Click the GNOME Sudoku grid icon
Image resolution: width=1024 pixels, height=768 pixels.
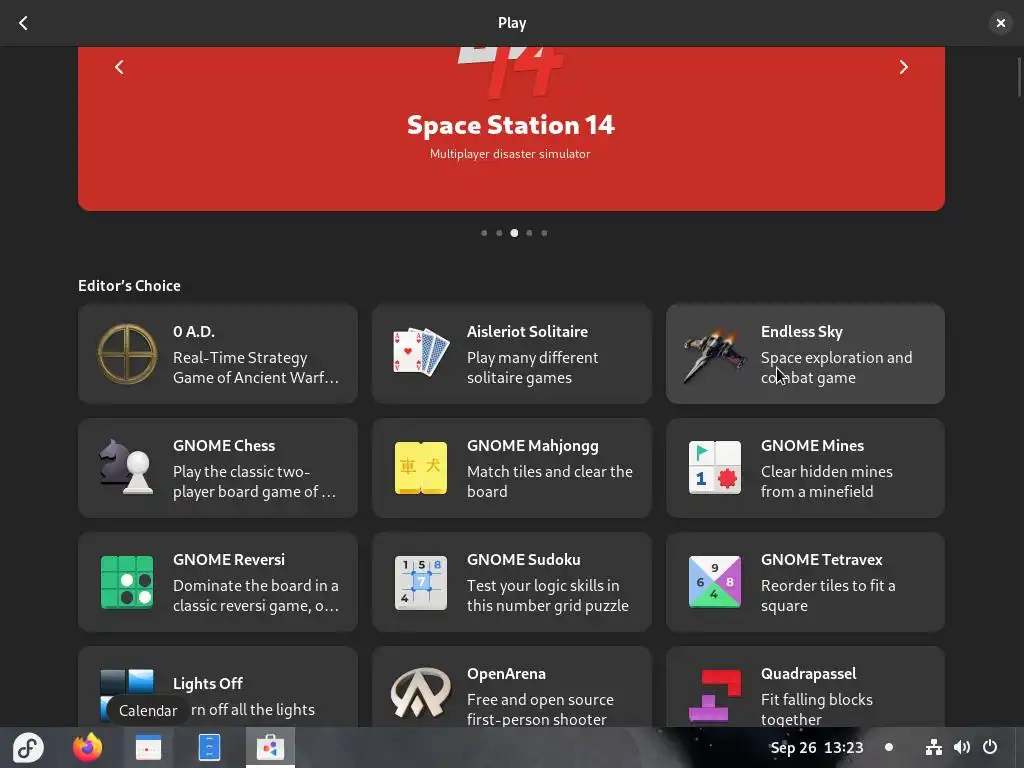coord(421,582)
